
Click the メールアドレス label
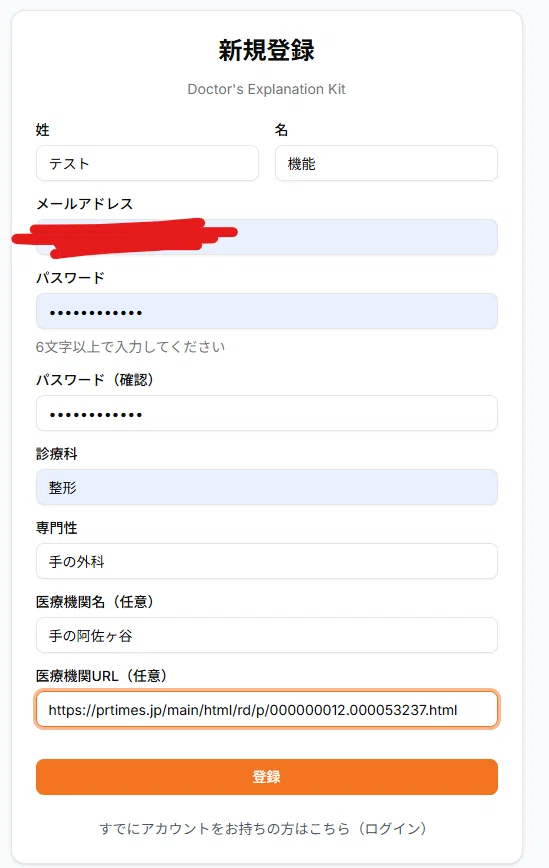[x=85, y=204]
